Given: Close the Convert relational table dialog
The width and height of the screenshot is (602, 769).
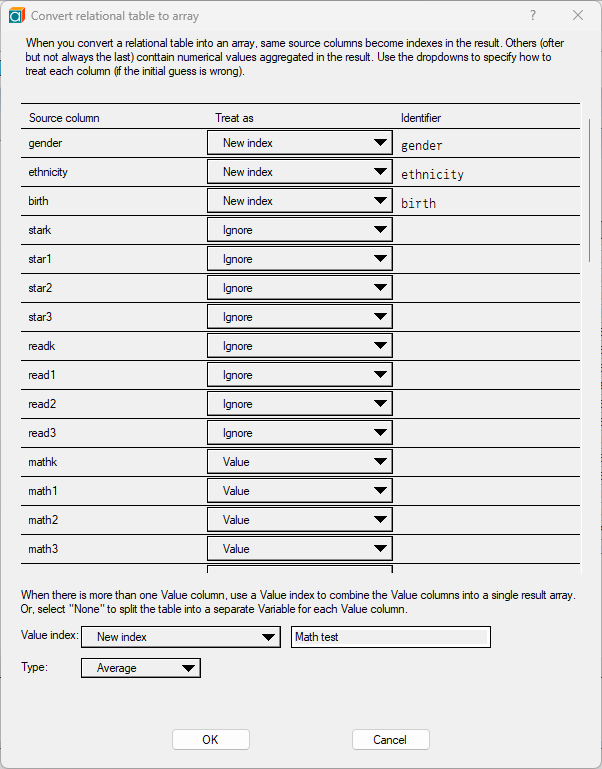Looking at the screenshot, I should pos(578,15).
